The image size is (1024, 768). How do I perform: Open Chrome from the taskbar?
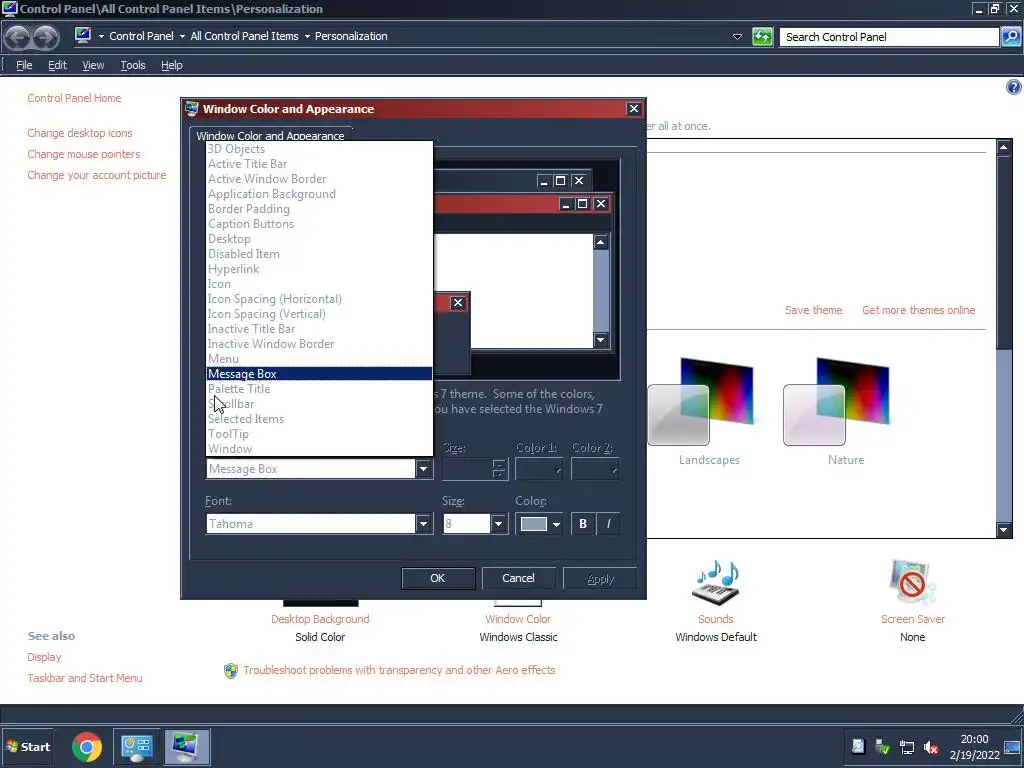point(87,746)
